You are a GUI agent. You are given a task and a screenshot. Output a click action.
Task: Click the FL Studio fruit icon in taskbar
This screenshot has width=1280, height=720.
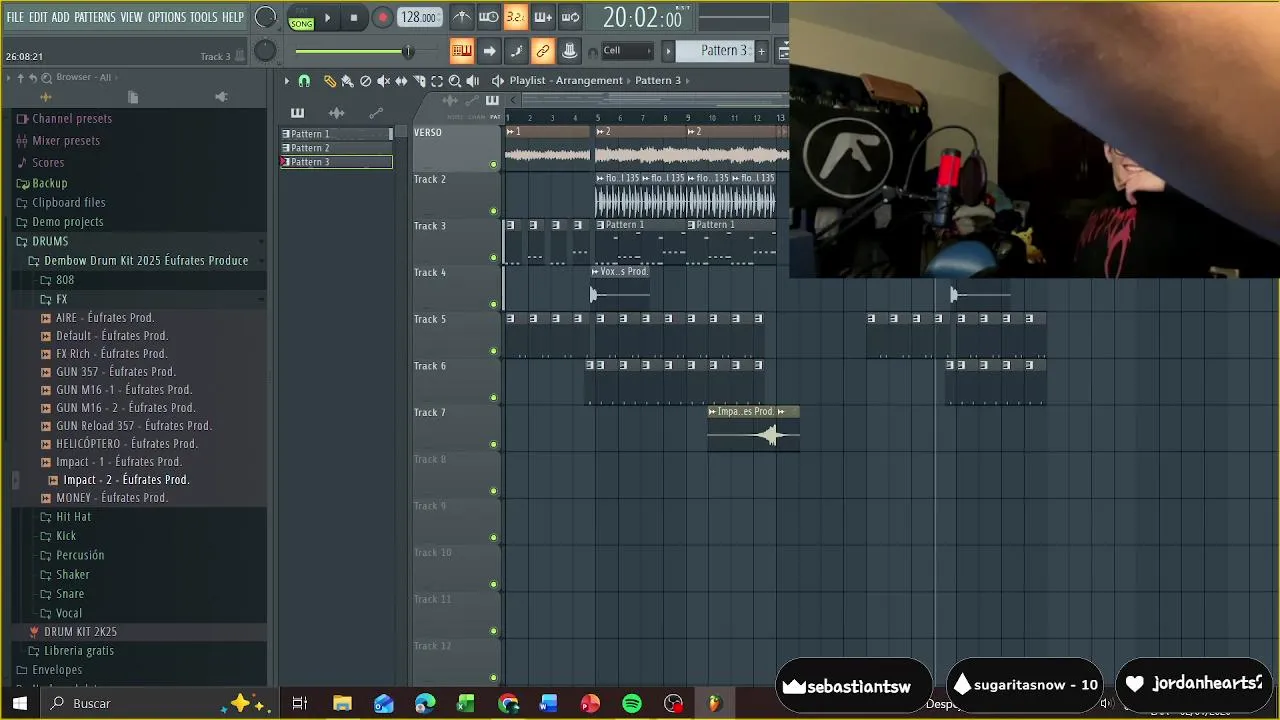[713, 704]
